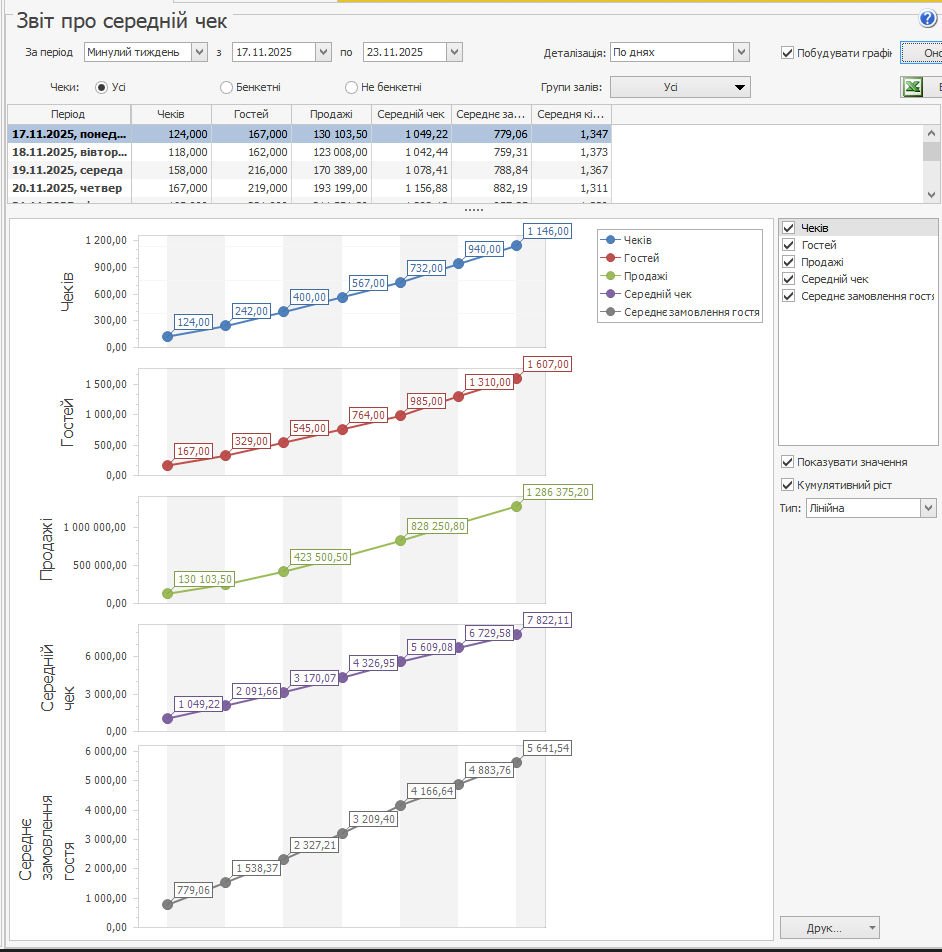Click the gray Середнє замовлення гостя legend marker
The width and height of the screenshot is (942, 952).
(x=611, y=312)
